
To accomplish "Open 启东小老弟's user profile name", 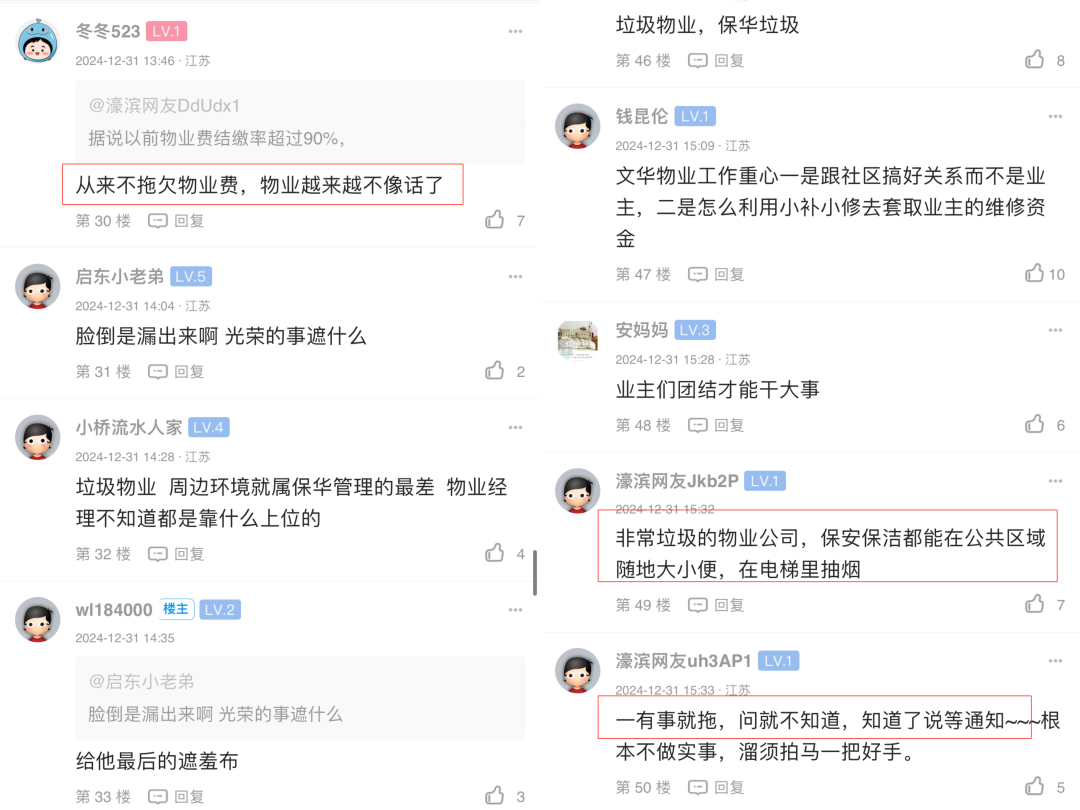I will tap(119, 276).
